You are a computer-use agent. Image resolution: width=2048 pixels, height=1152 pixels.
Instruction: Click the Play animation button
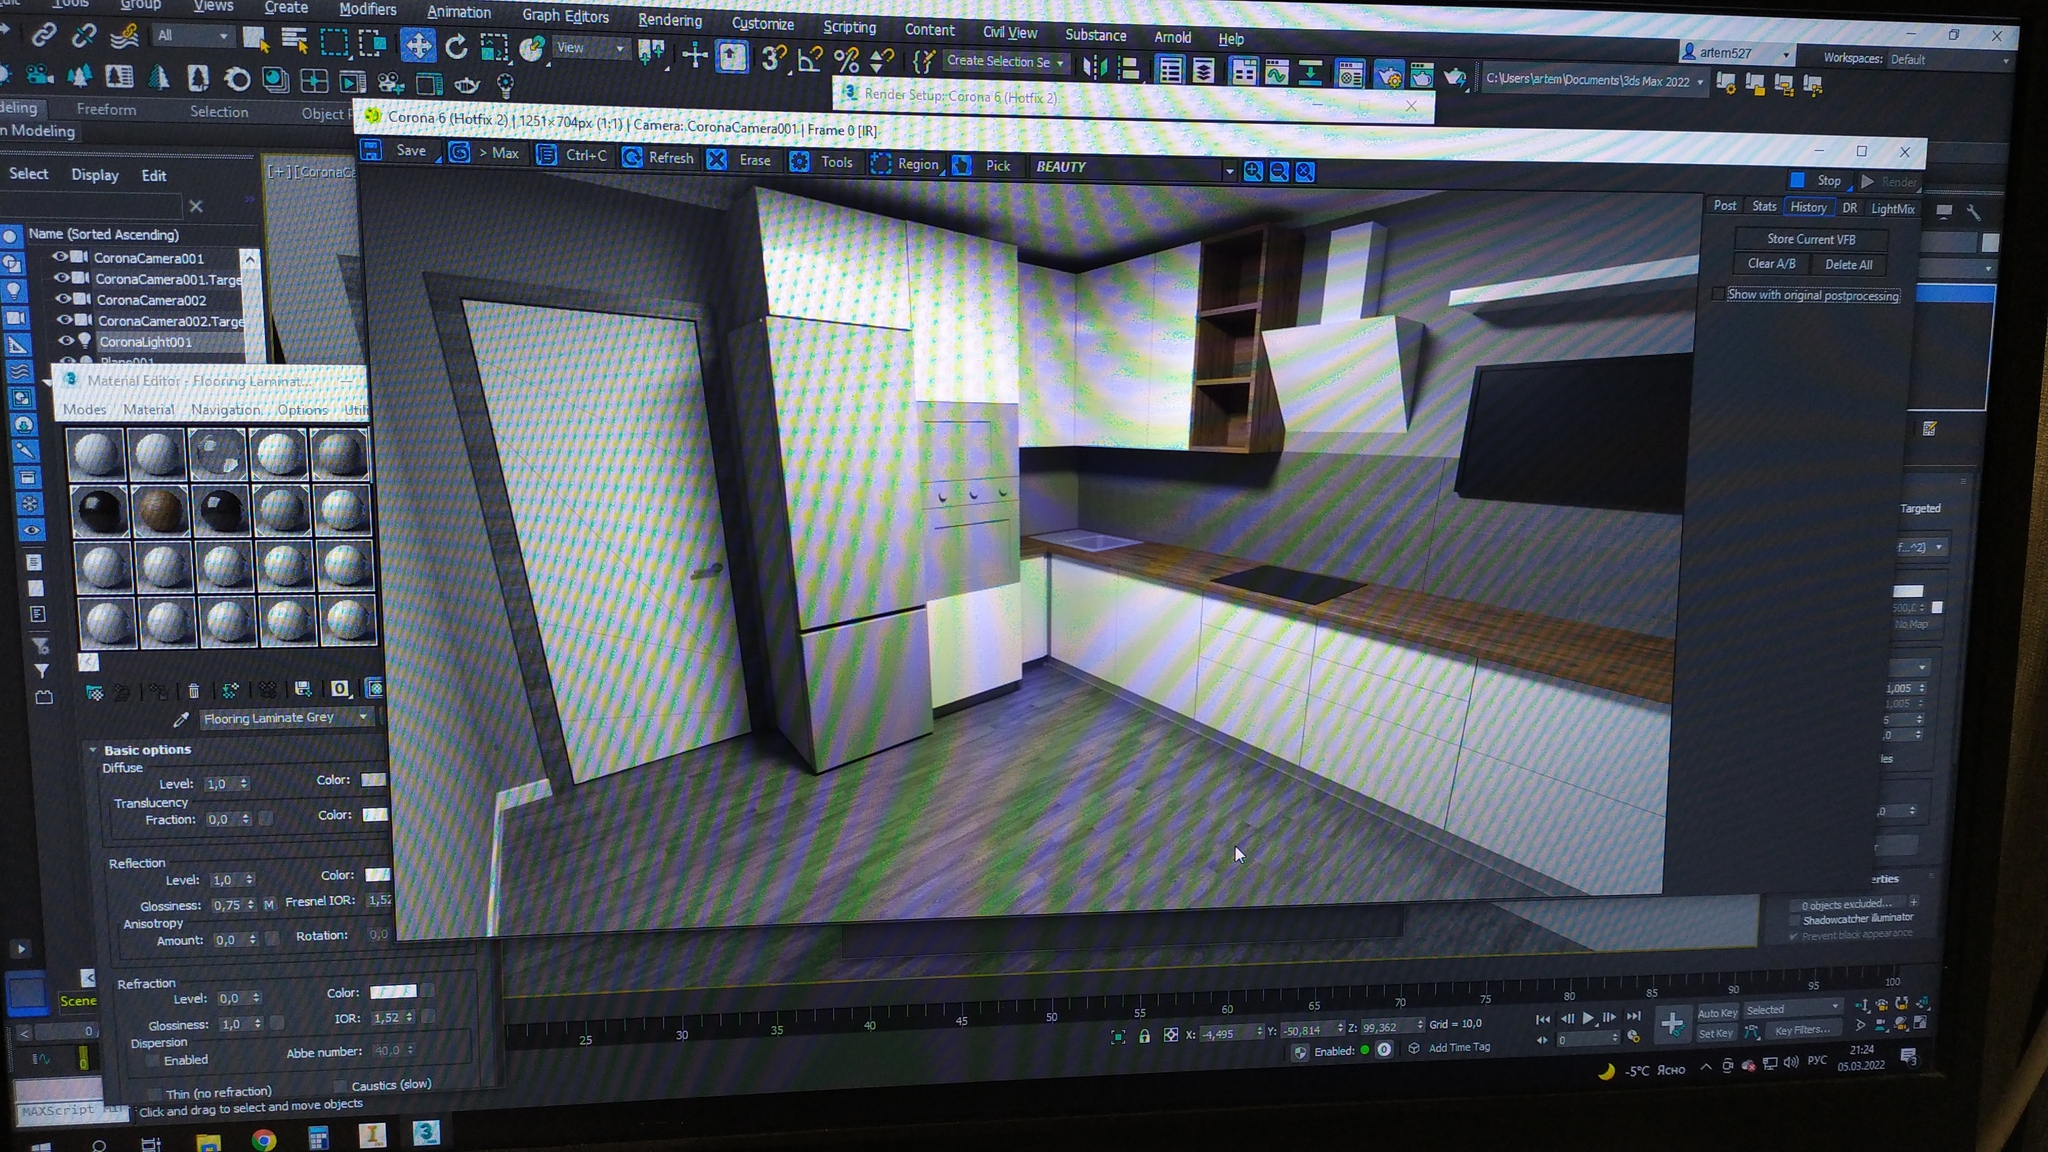(x=1588, y=1018)
